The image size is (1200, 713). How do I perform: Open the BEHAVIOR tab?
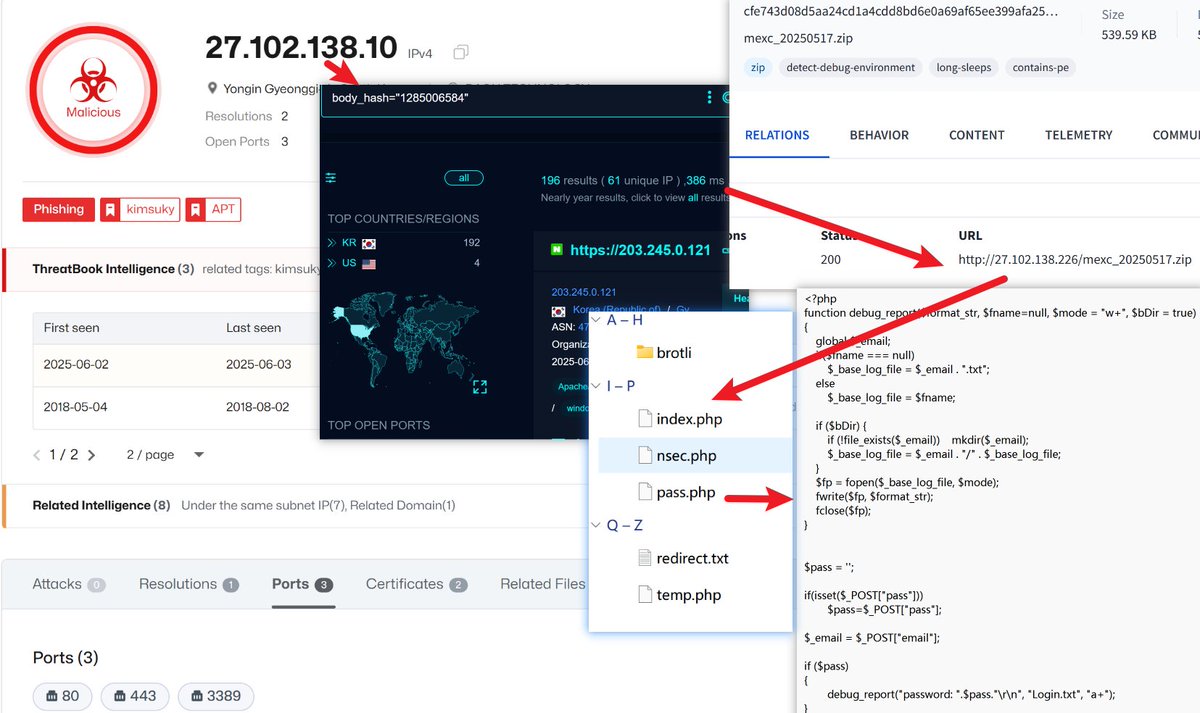click(879, 135)
